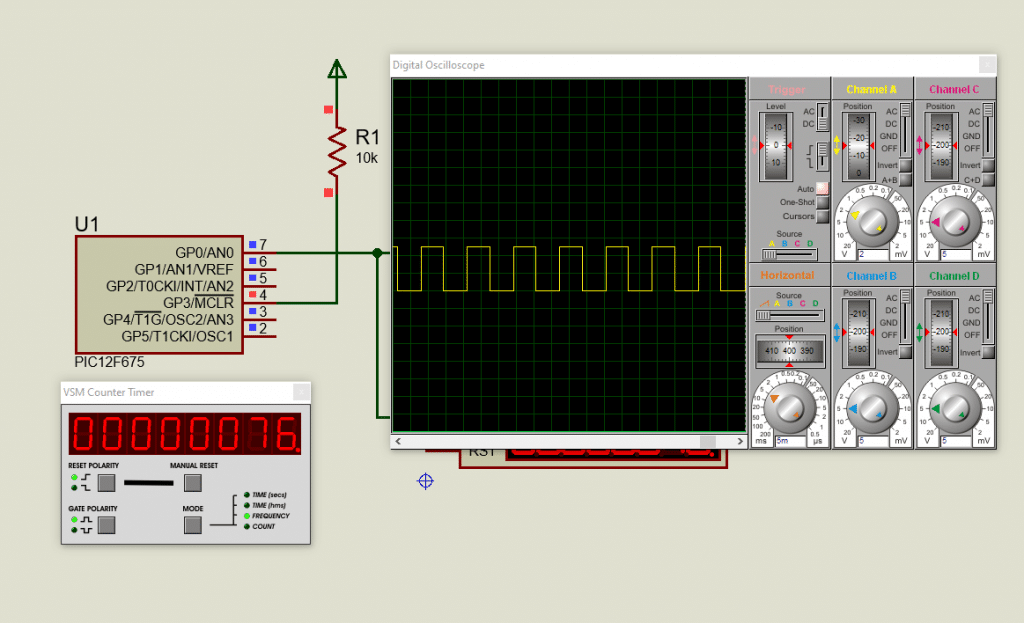The height and width of the screenshot is (623, 1024).
Task: Click the oscilloscope horizontal scrollbar thumb
Action: (x=708, y=441)
